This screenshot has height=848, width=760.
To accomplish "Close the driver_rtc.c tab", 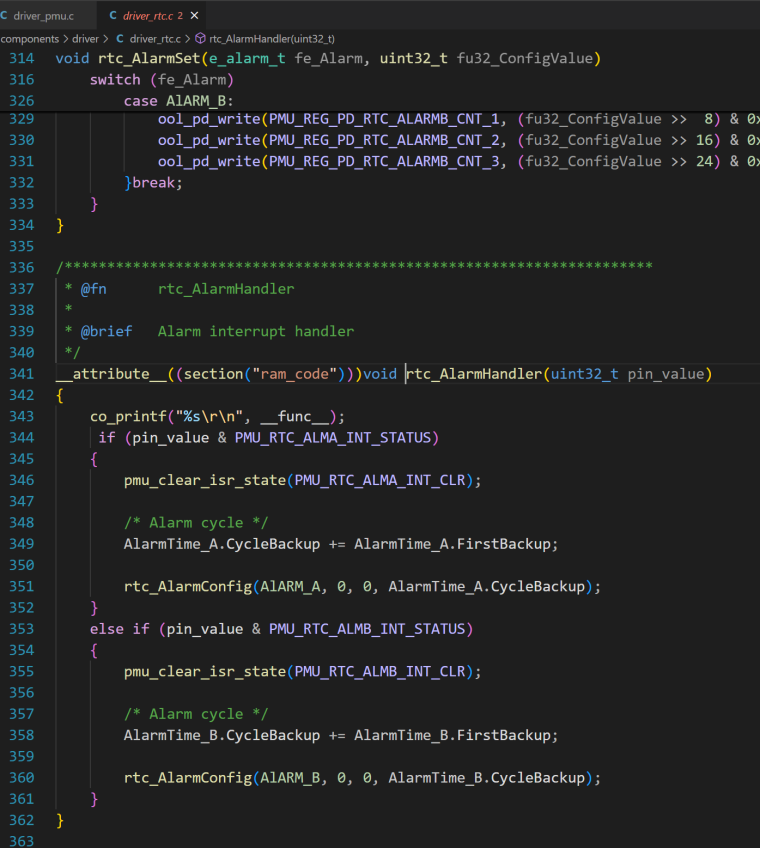I will pyautogui.click(x=194, y=16).
